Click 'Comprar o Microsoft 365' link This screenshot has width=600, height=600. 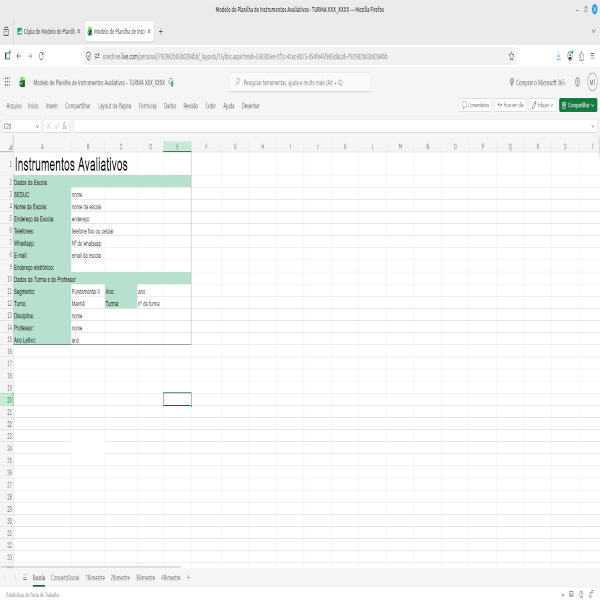click(x=536, y=82)
